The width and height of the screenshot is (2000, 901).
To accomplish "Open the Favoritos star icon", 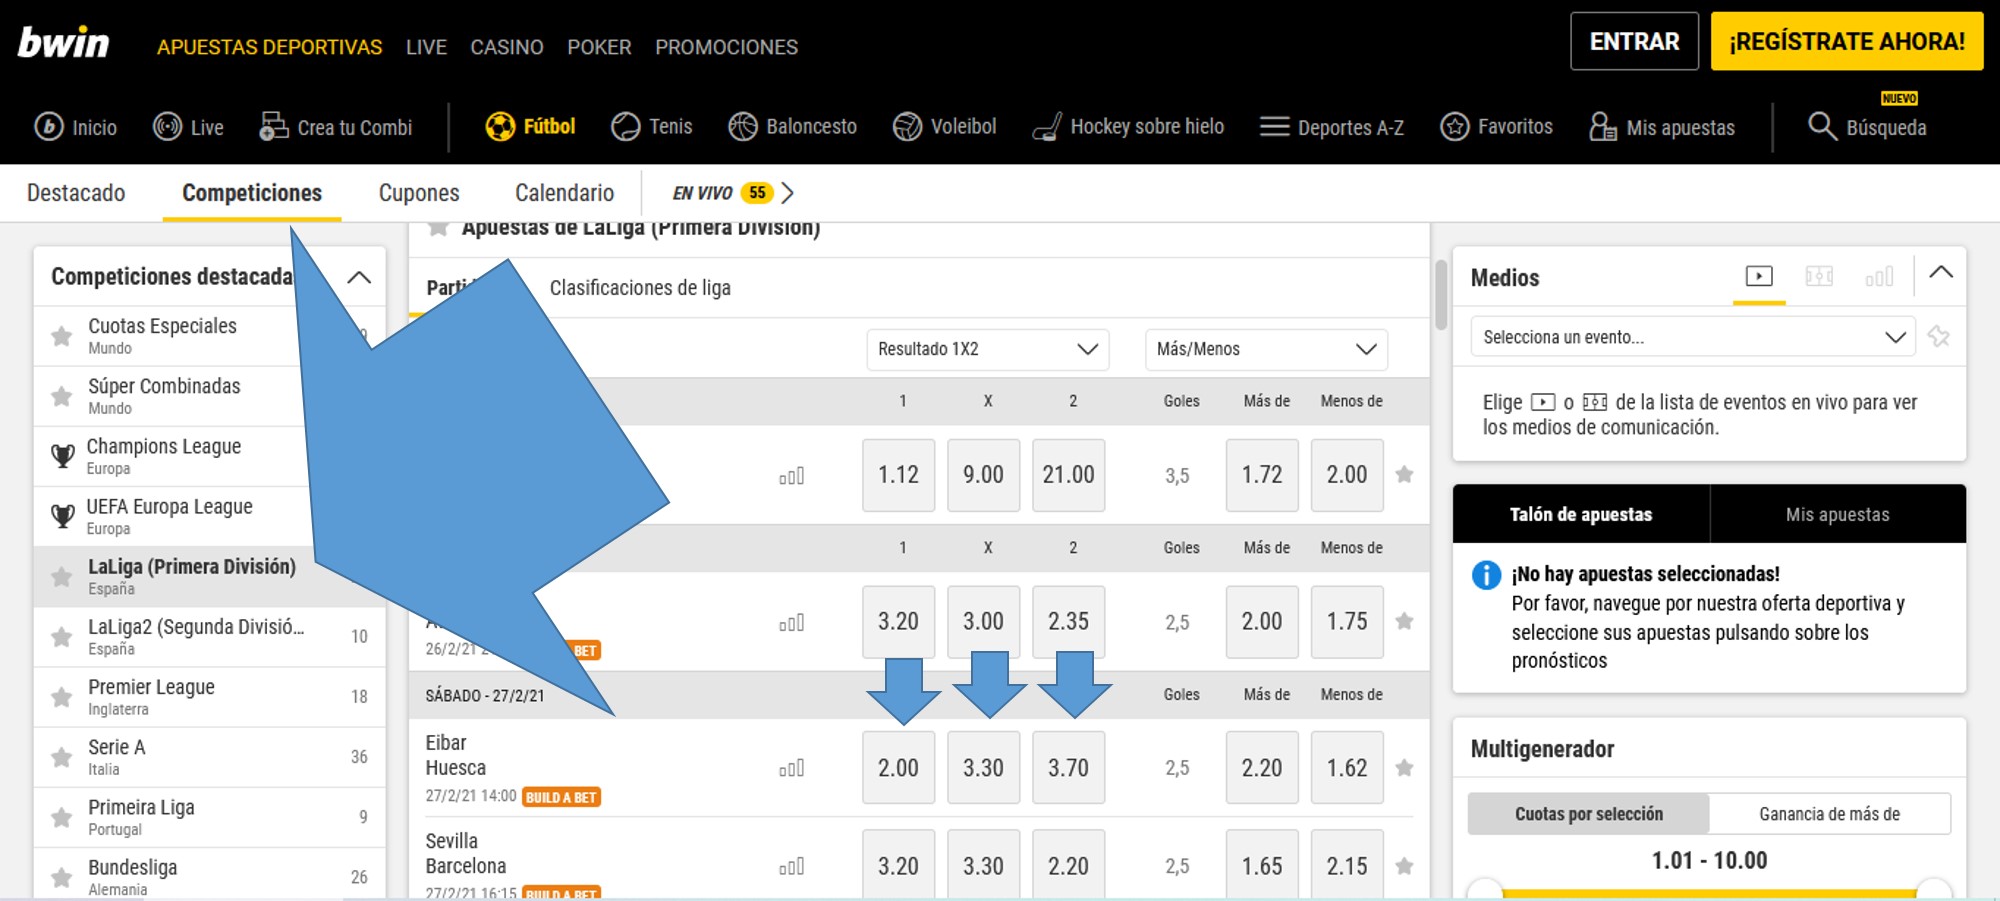I will point(1455,127).
